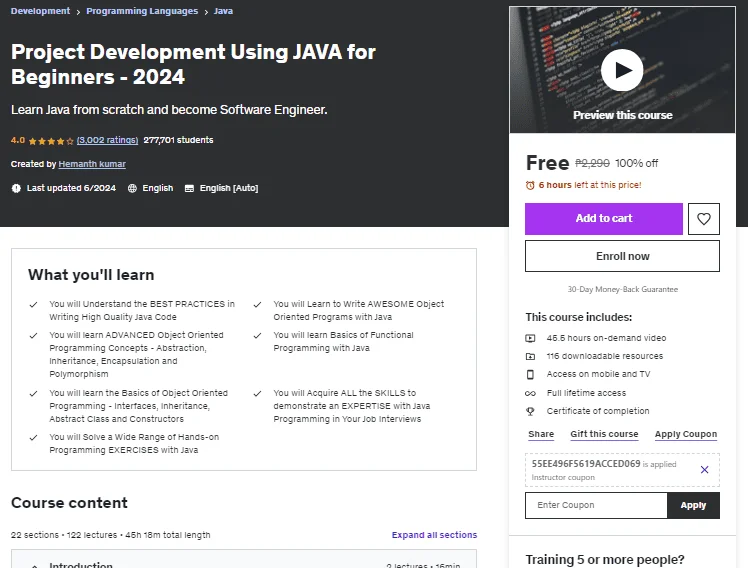Screen dimensions: 748x568
Task: Click the Last updated 6/2024 text
Action: click(71, 188)
